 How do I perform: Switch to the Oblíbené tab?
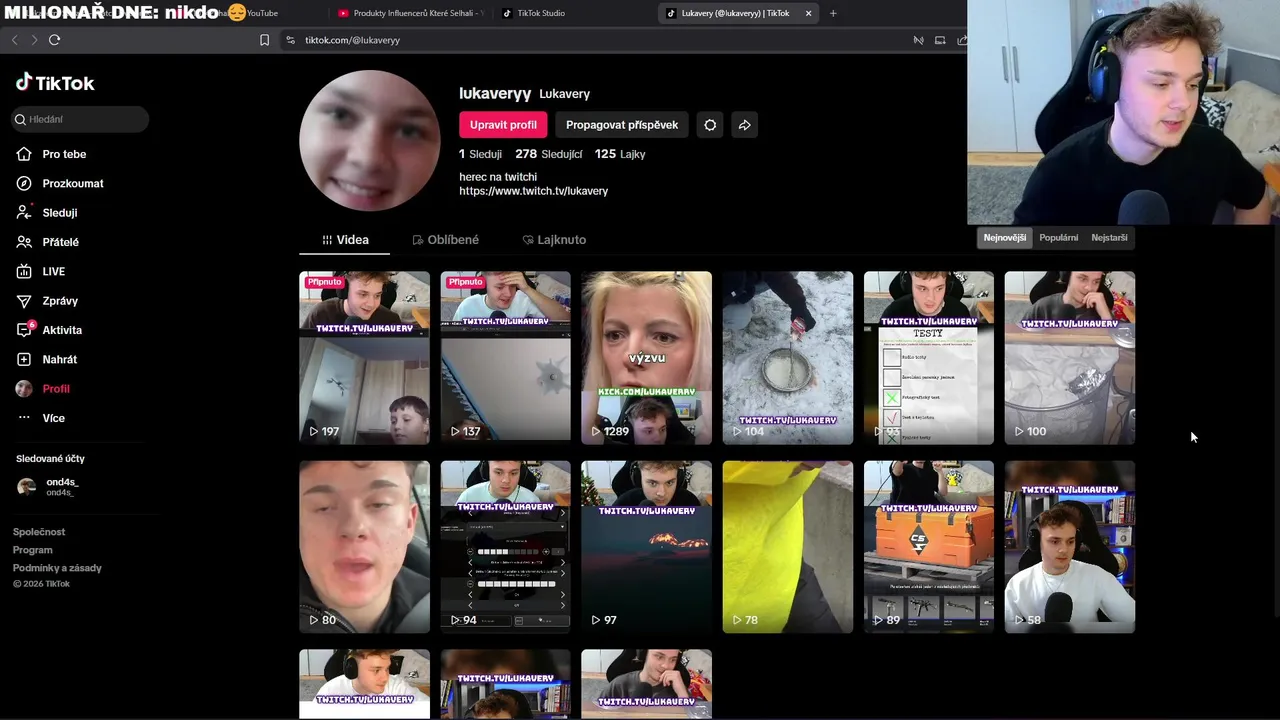click(x=445, y=240)
